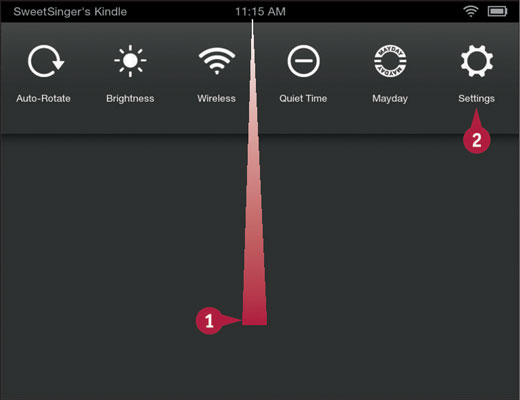The width and height of the screenshot is (520, 400).
Task: Tap the battery indicator in the status bar
Action: click(497, 12)
